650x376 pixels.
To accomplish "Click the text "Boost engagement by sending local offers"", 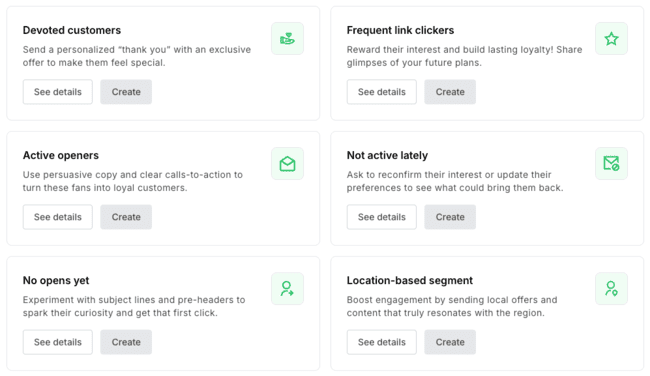I will 442,300.
